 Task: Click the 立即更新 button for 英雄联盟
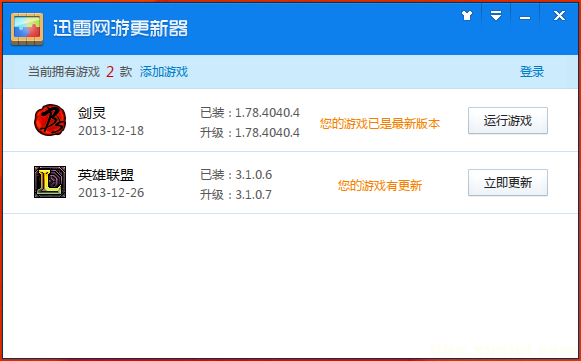click(x=508, y=182)
